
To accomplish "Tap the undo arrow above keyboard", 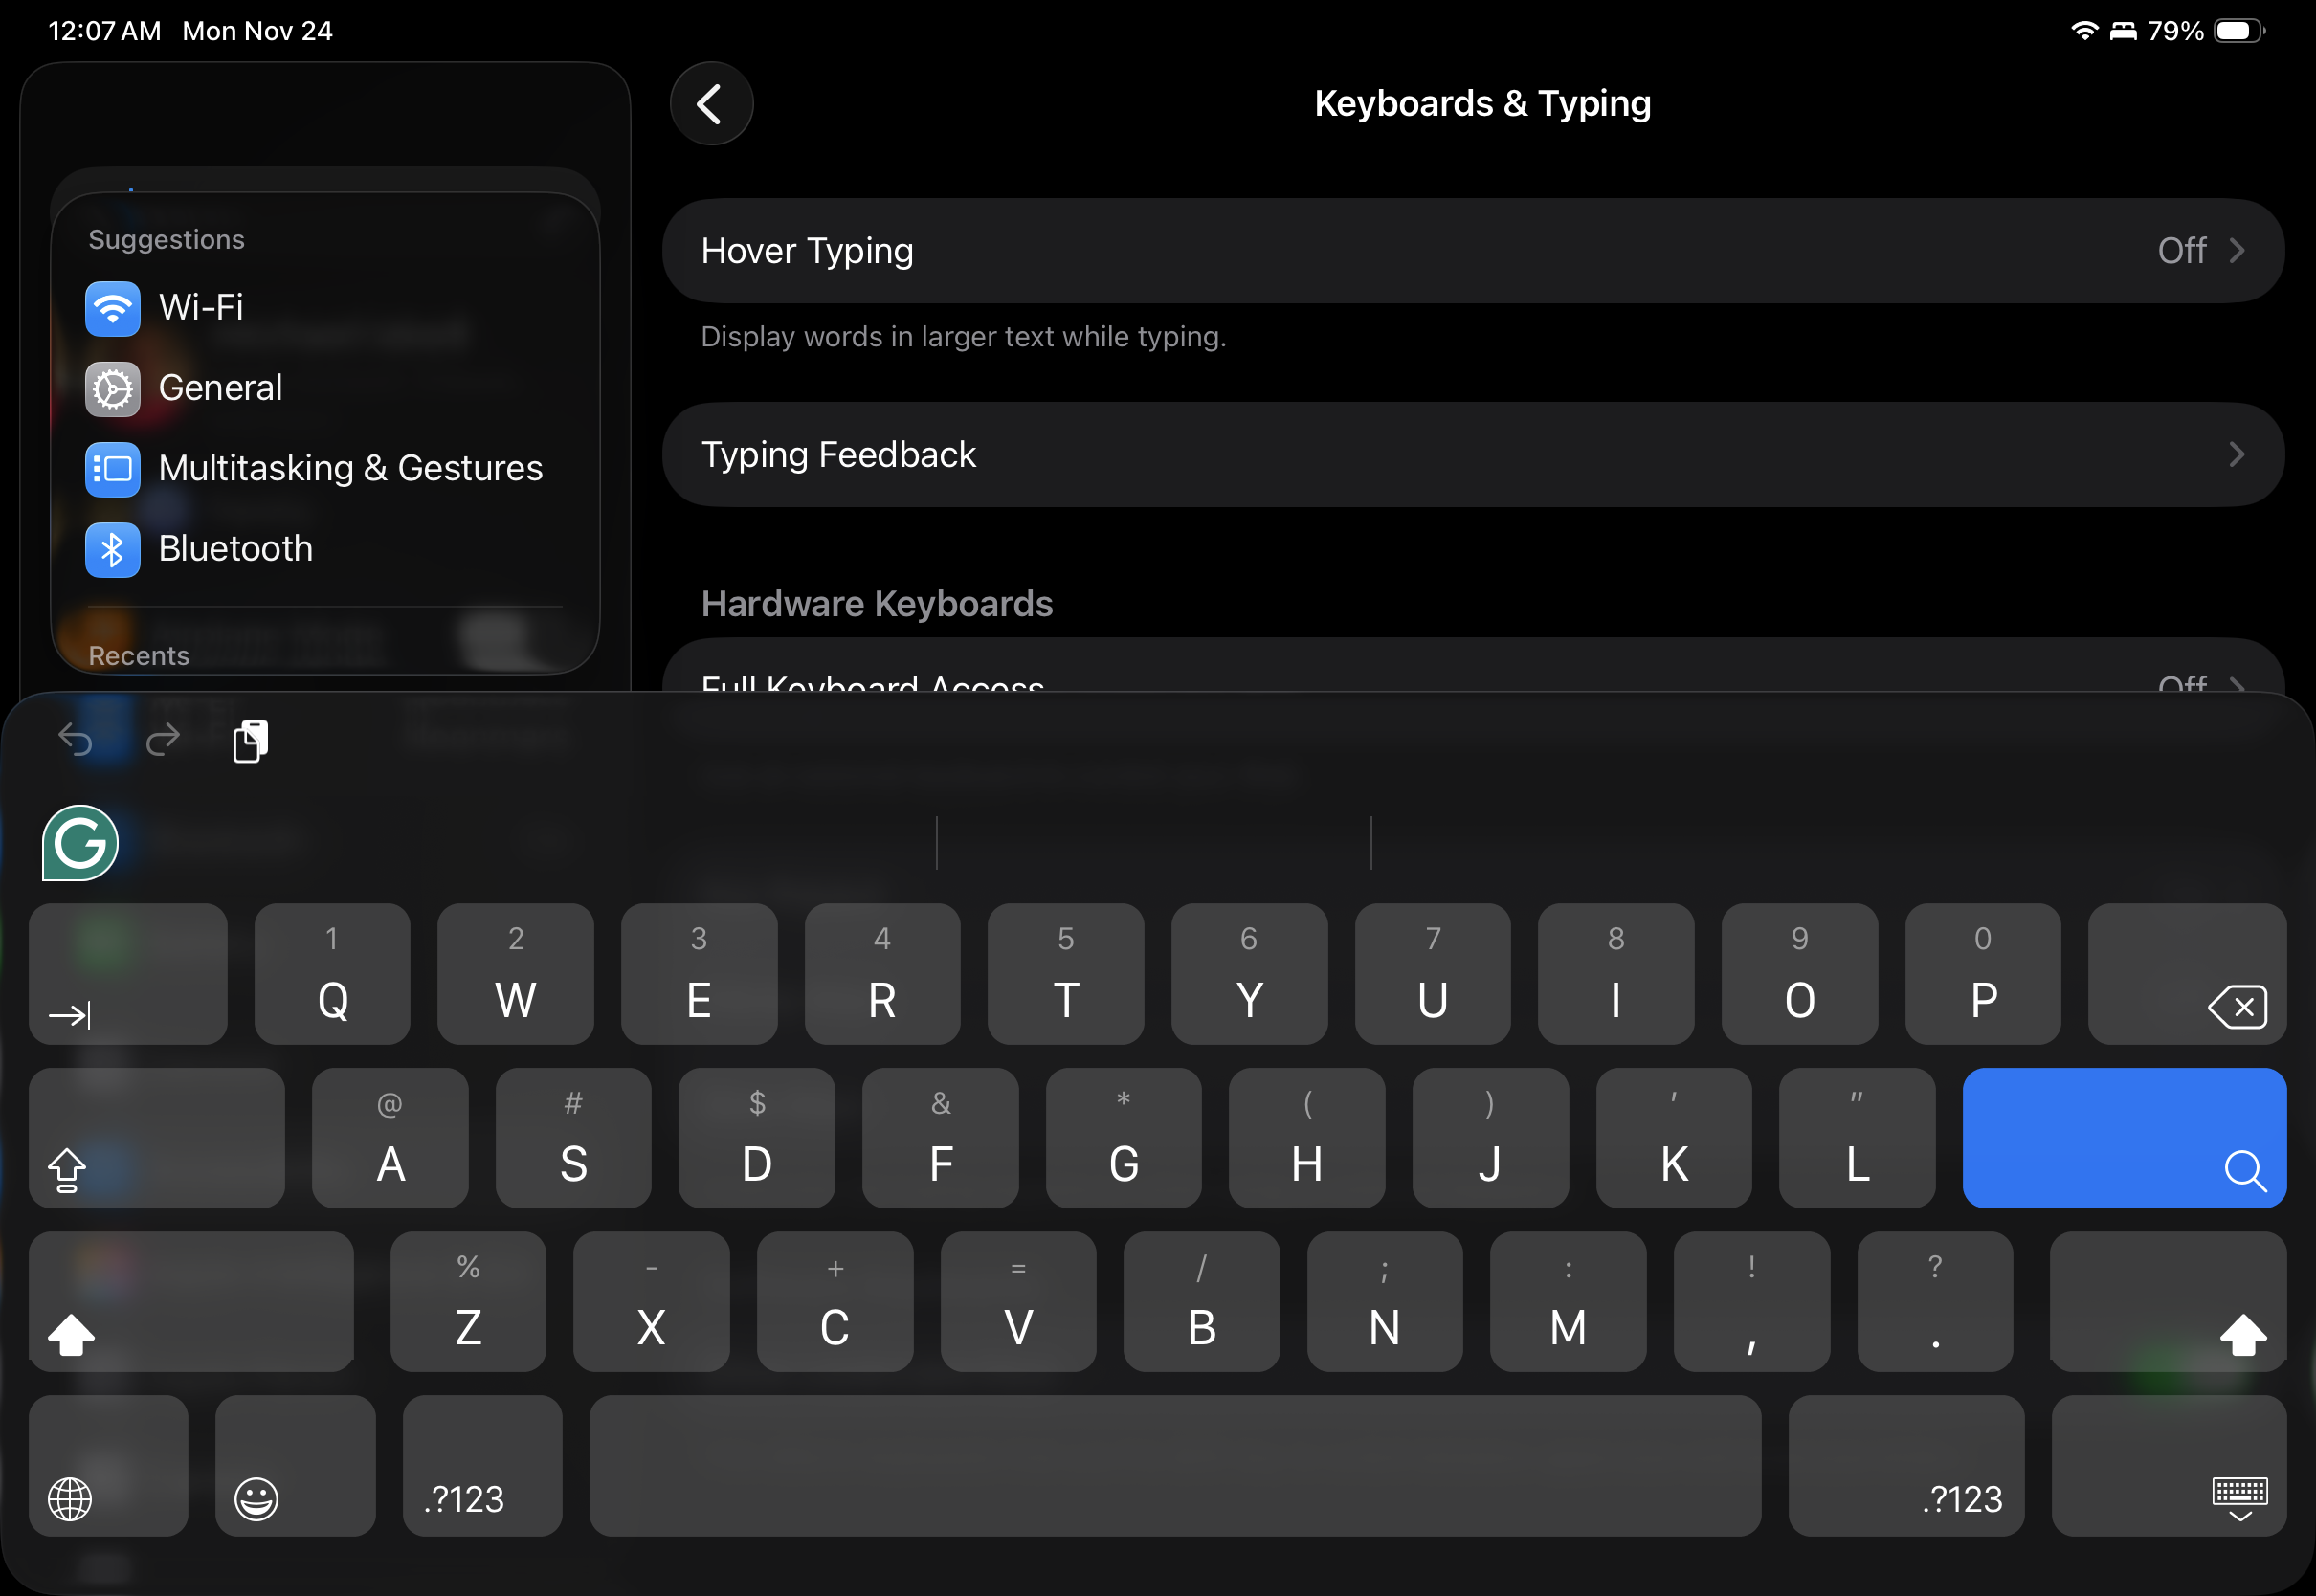I will [x=76, y=740].
